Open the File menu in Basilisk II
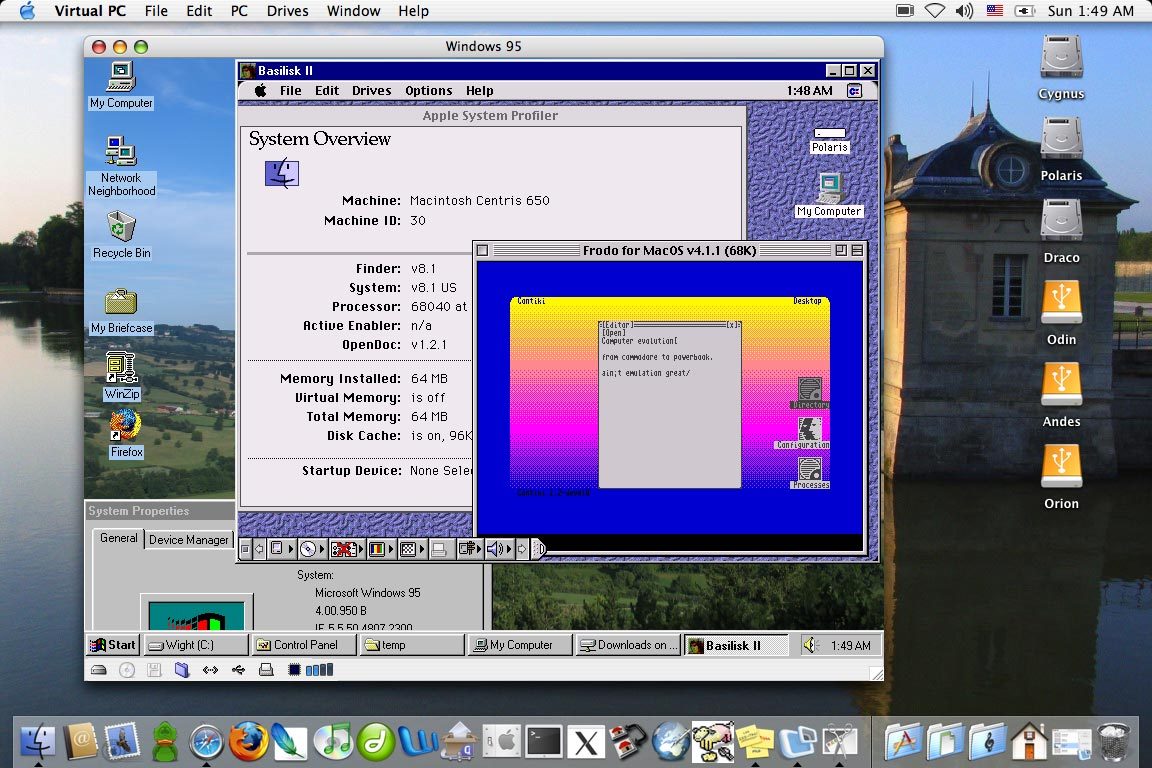 point(290,90)
